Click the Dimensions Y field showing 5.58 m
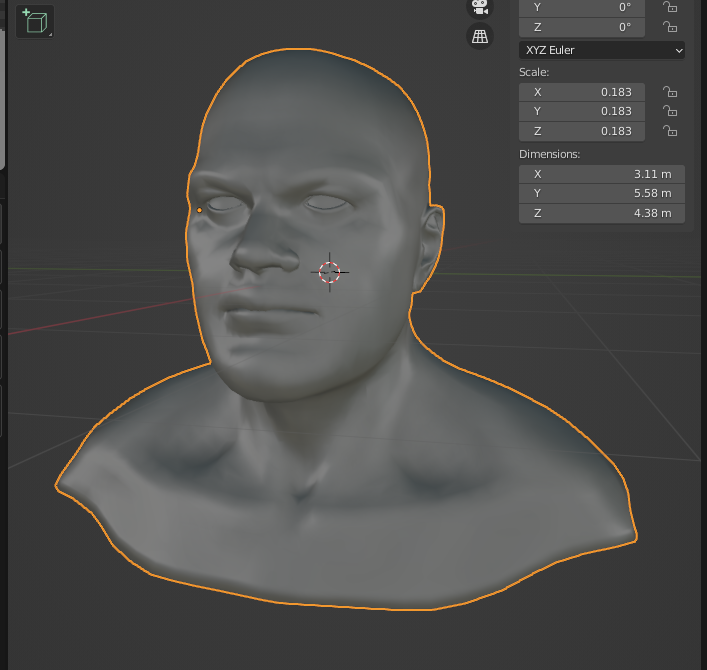The width and height of the screenshot is (707, 670). pyautogui.click(x=600, y=193)
